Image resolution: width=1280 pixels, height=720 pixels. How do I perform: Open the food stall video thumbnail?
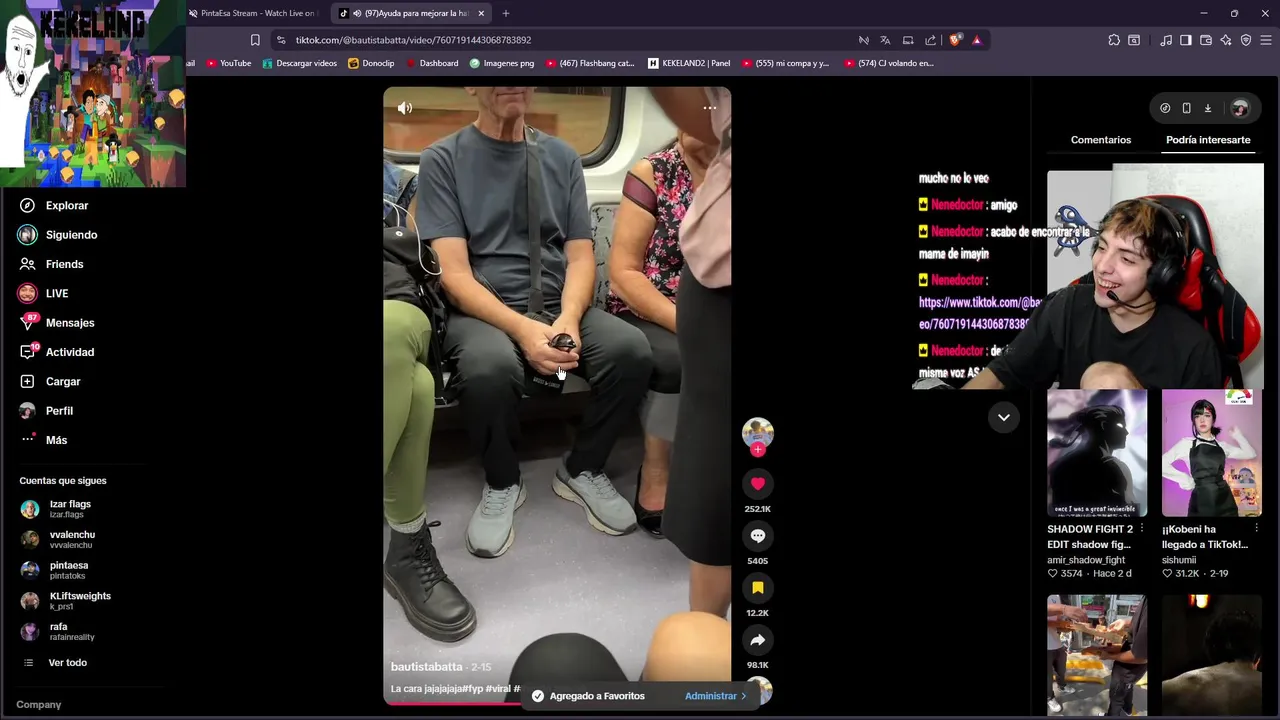click(x=1097, y=656)
